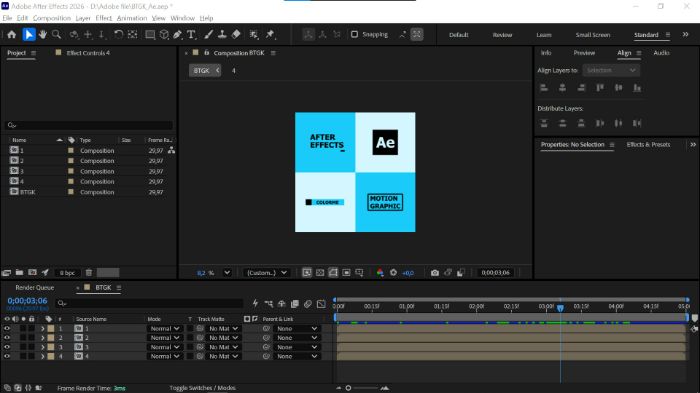Select the Rectangle shape tool

[150, 34]
